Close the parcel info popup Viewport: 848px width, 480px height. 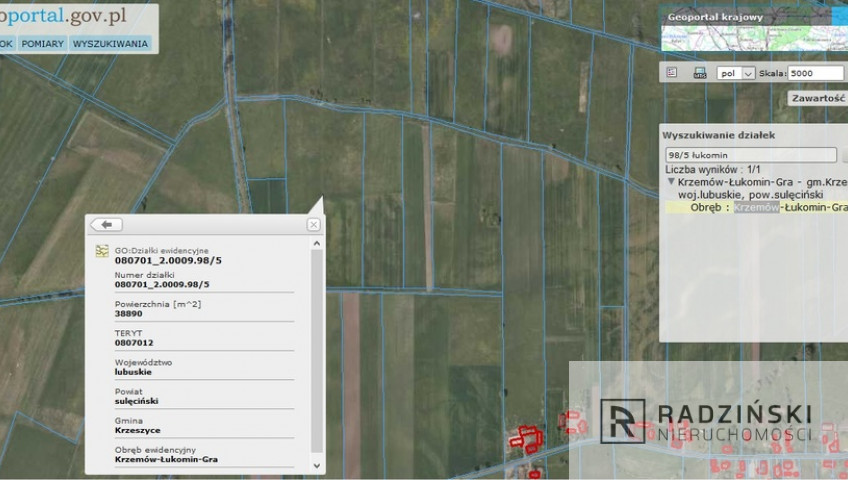(x=313, y=224)
